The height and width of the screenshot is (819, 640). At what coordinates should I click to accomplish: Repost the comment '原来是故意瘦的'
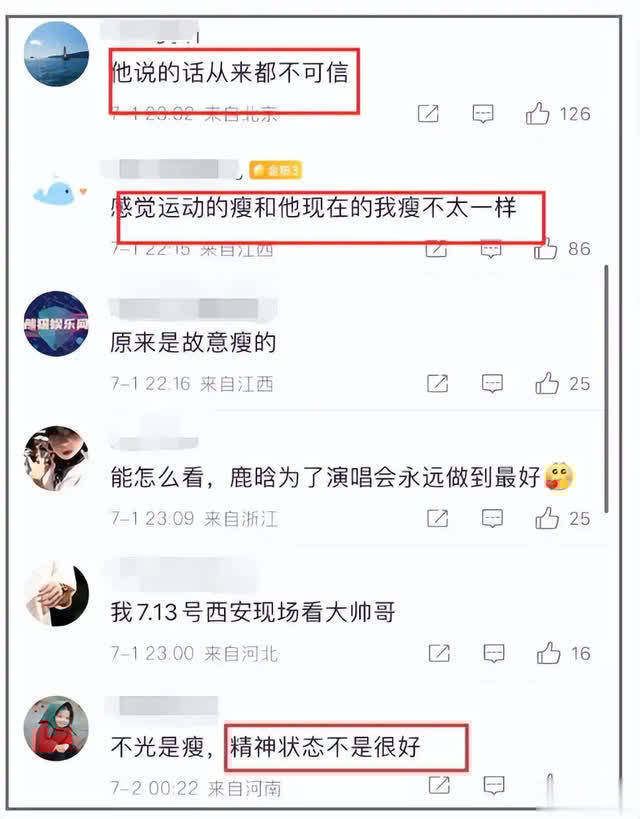(x=437, y=384)
